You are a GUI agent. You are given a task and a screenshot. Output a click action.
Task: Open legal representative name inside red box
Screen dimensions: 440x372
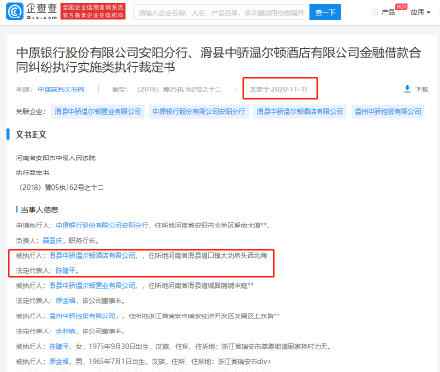(66, 270)
